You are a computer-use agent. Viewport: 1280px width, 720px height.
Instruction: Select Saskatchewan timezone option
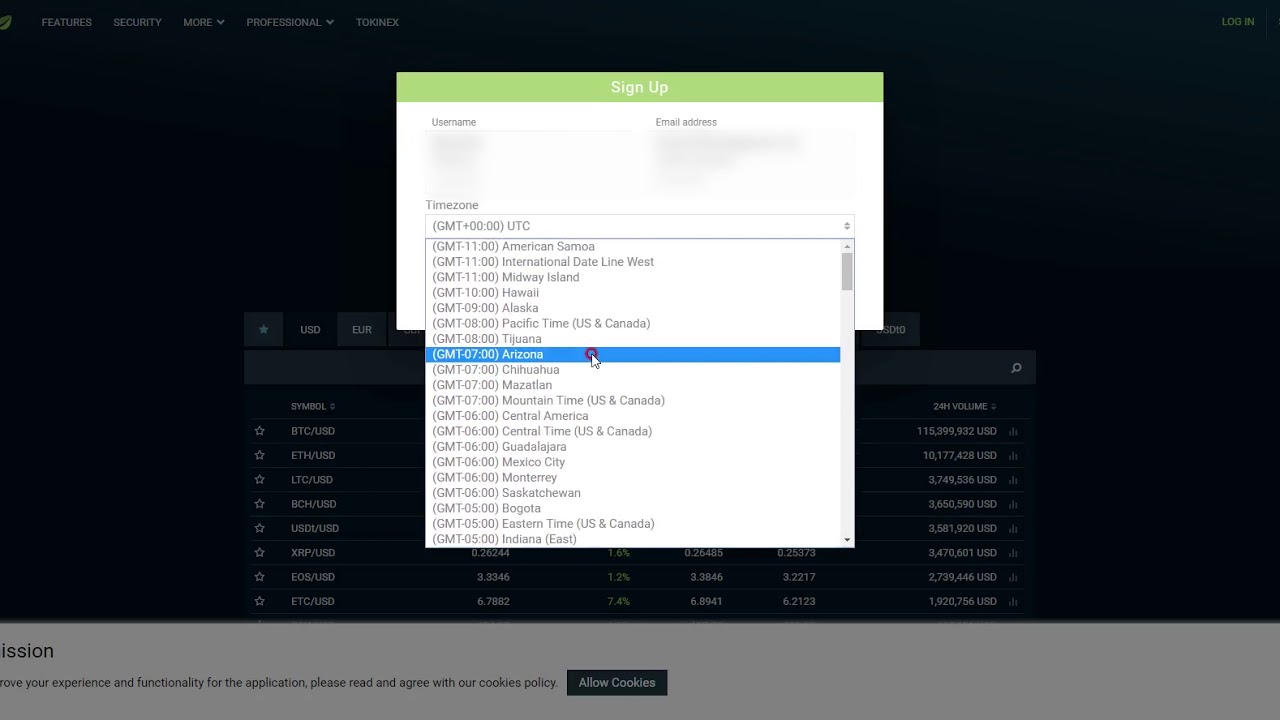[633, 493]
